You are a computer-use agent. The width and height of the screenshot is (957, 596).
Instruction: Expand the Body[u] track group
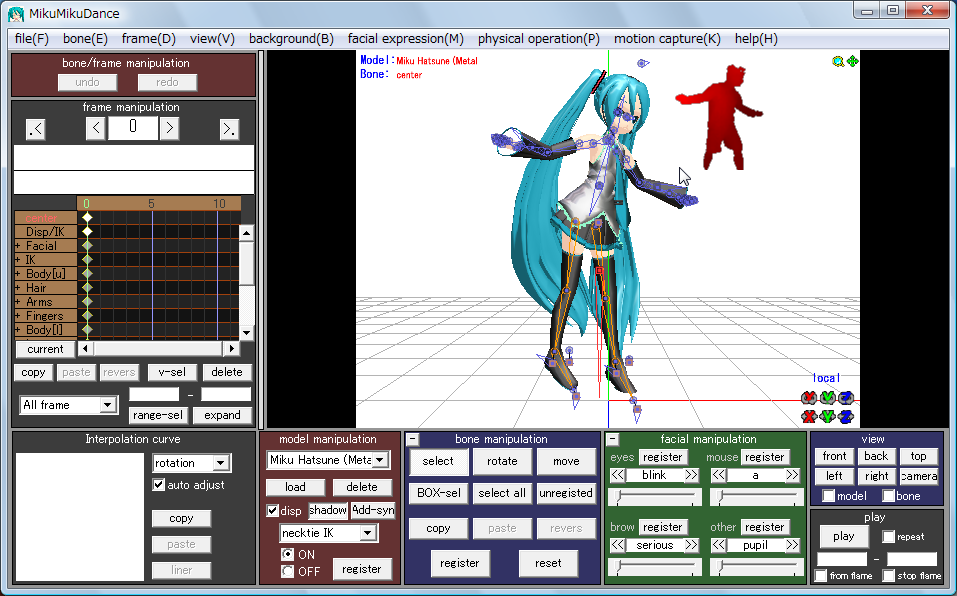[x=18, y=274]
